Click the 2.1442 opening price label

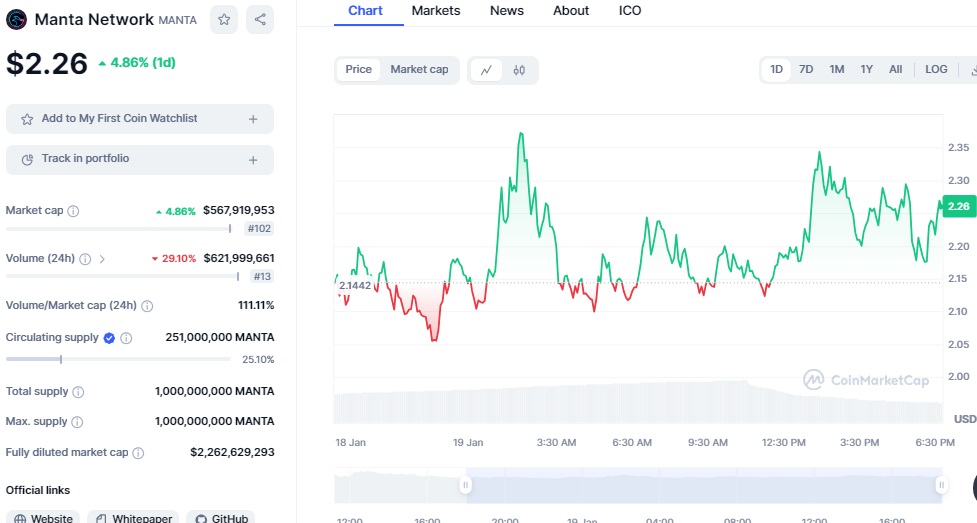[355, 285]
